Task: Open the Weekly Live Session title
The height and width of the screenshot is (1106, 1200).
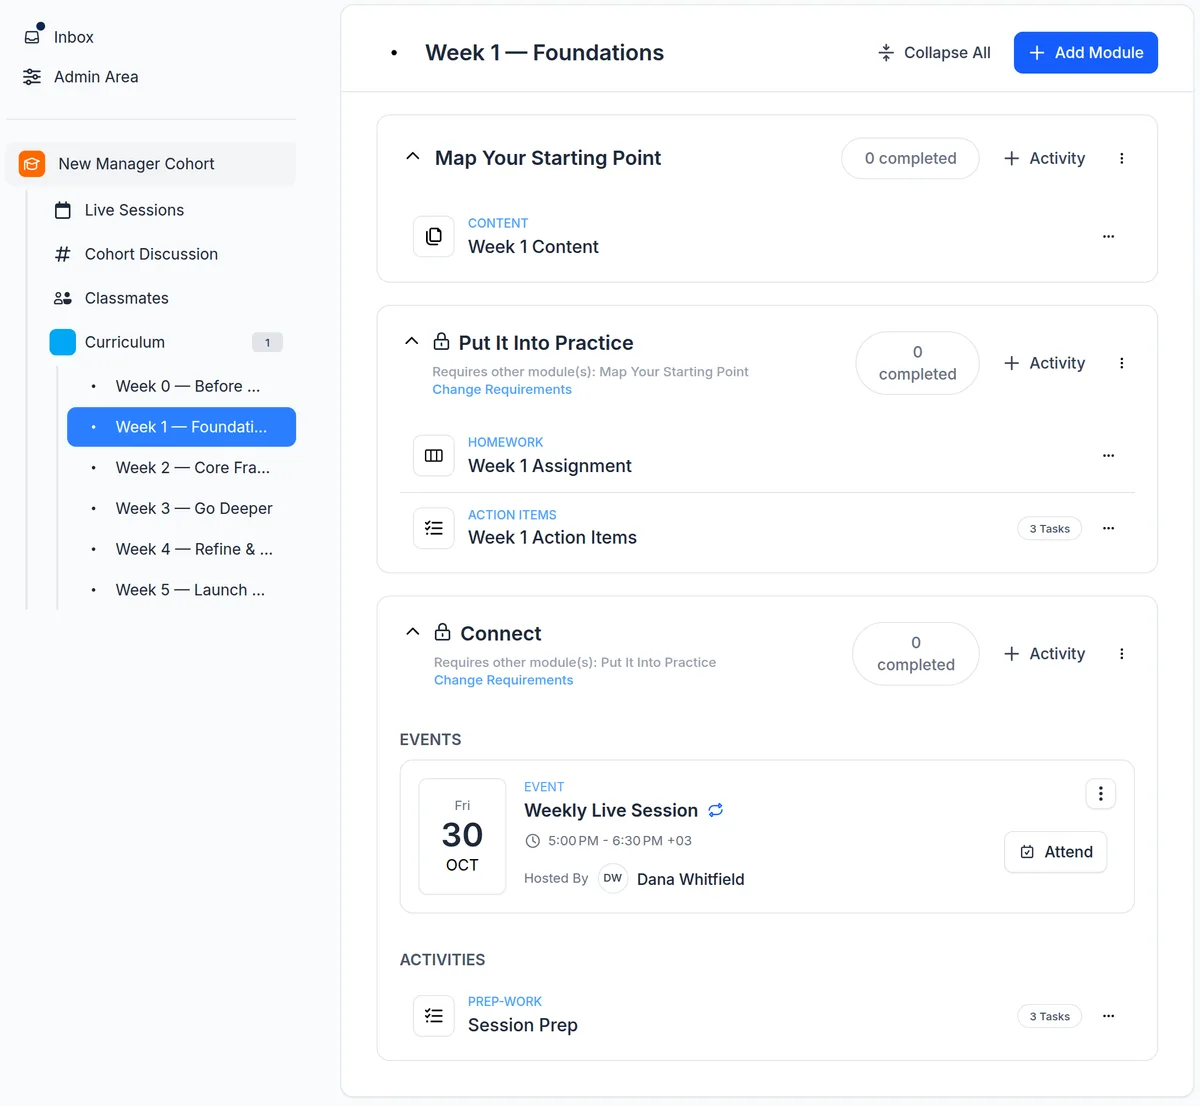Action: tap(611, 810)
